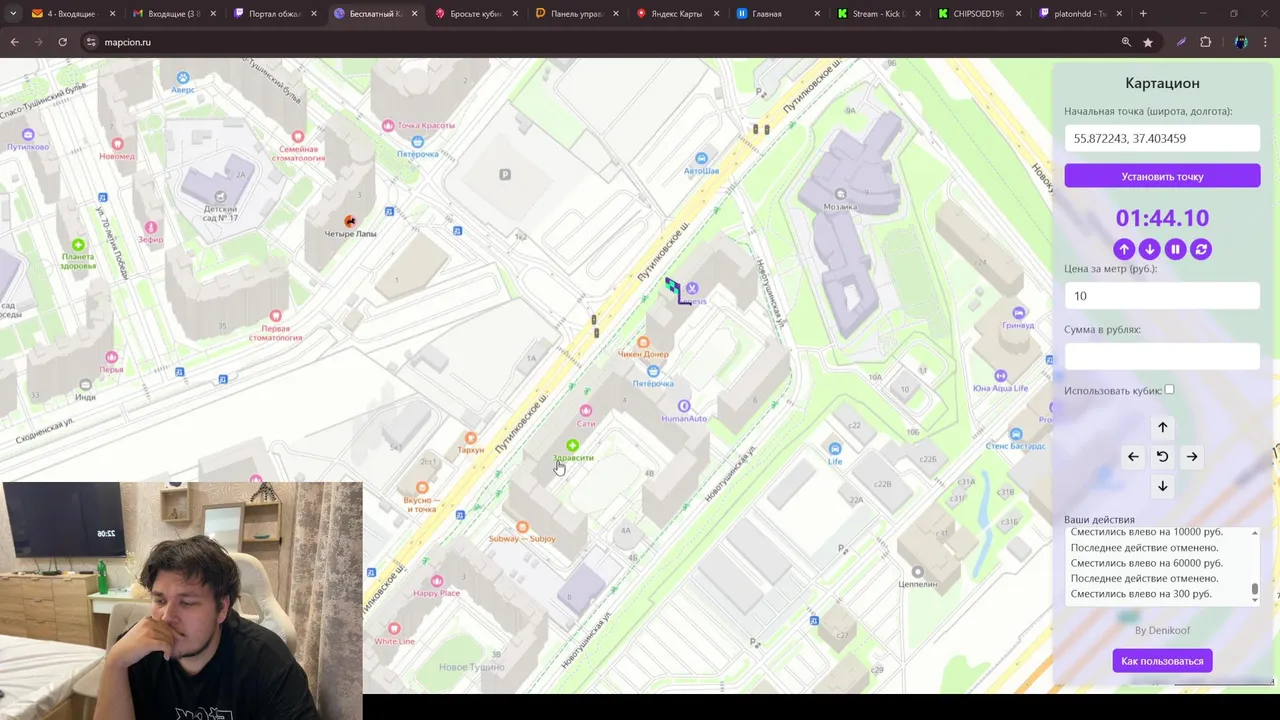
Task: Select log entry 'Сместились влево на 300 руб.'
Action: pos(1141,594)
